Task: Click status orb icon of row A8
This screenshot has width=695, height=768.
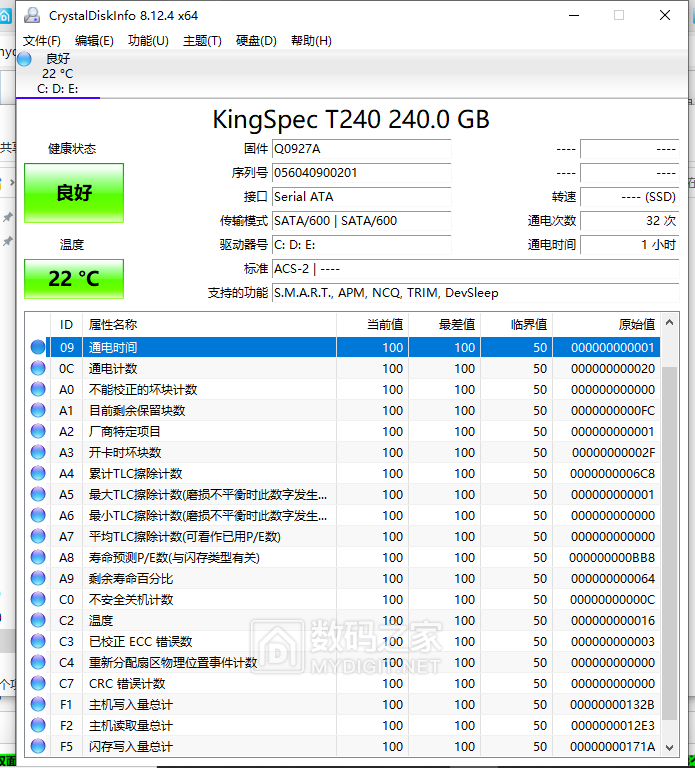Action: 38,557
